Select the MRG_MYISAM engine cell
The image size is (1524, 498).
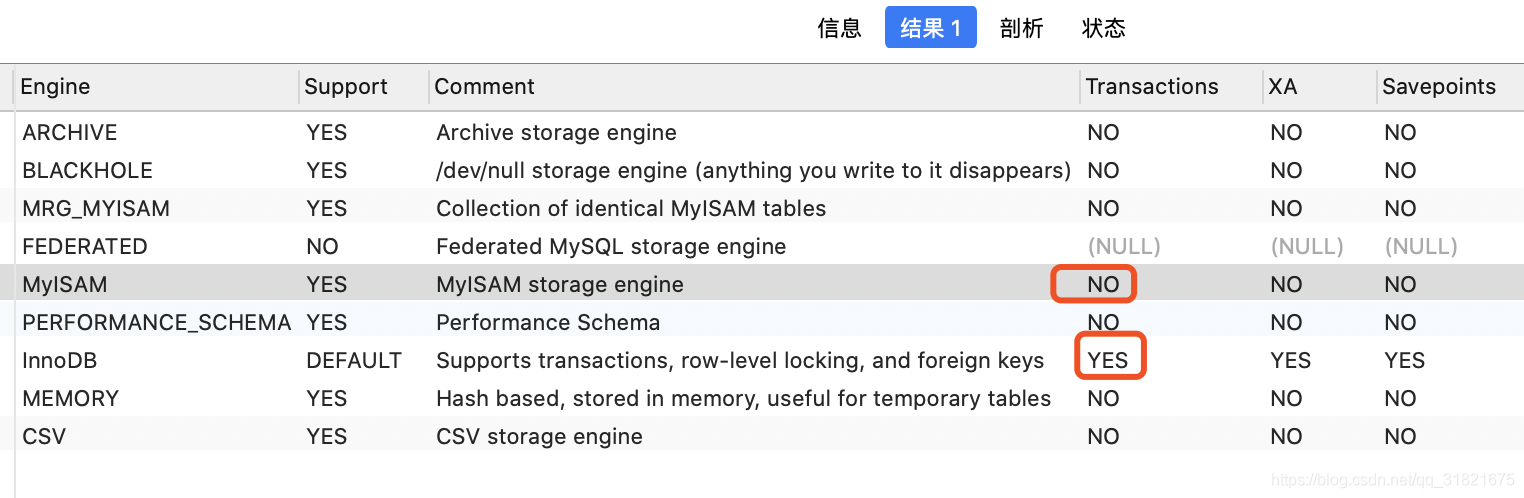[96, 209]
